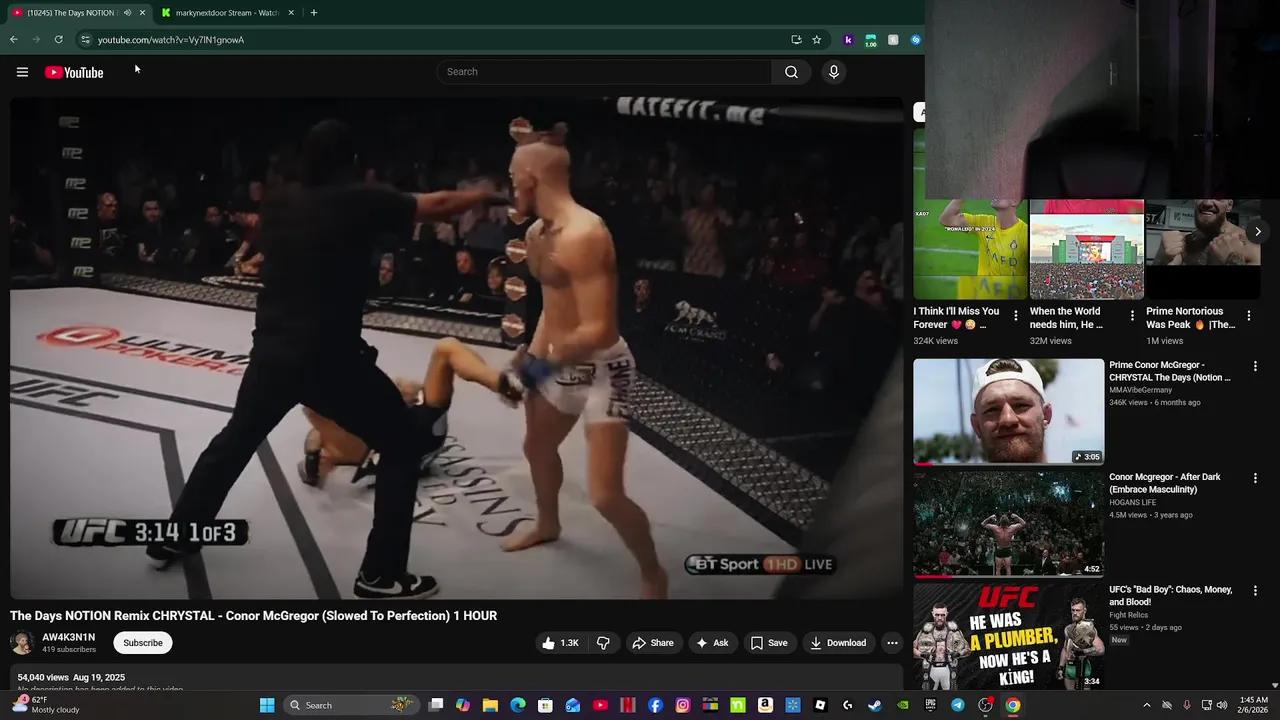Click the search magnifier button
This screenshot has width=1280, height=720.
point(791,72)
